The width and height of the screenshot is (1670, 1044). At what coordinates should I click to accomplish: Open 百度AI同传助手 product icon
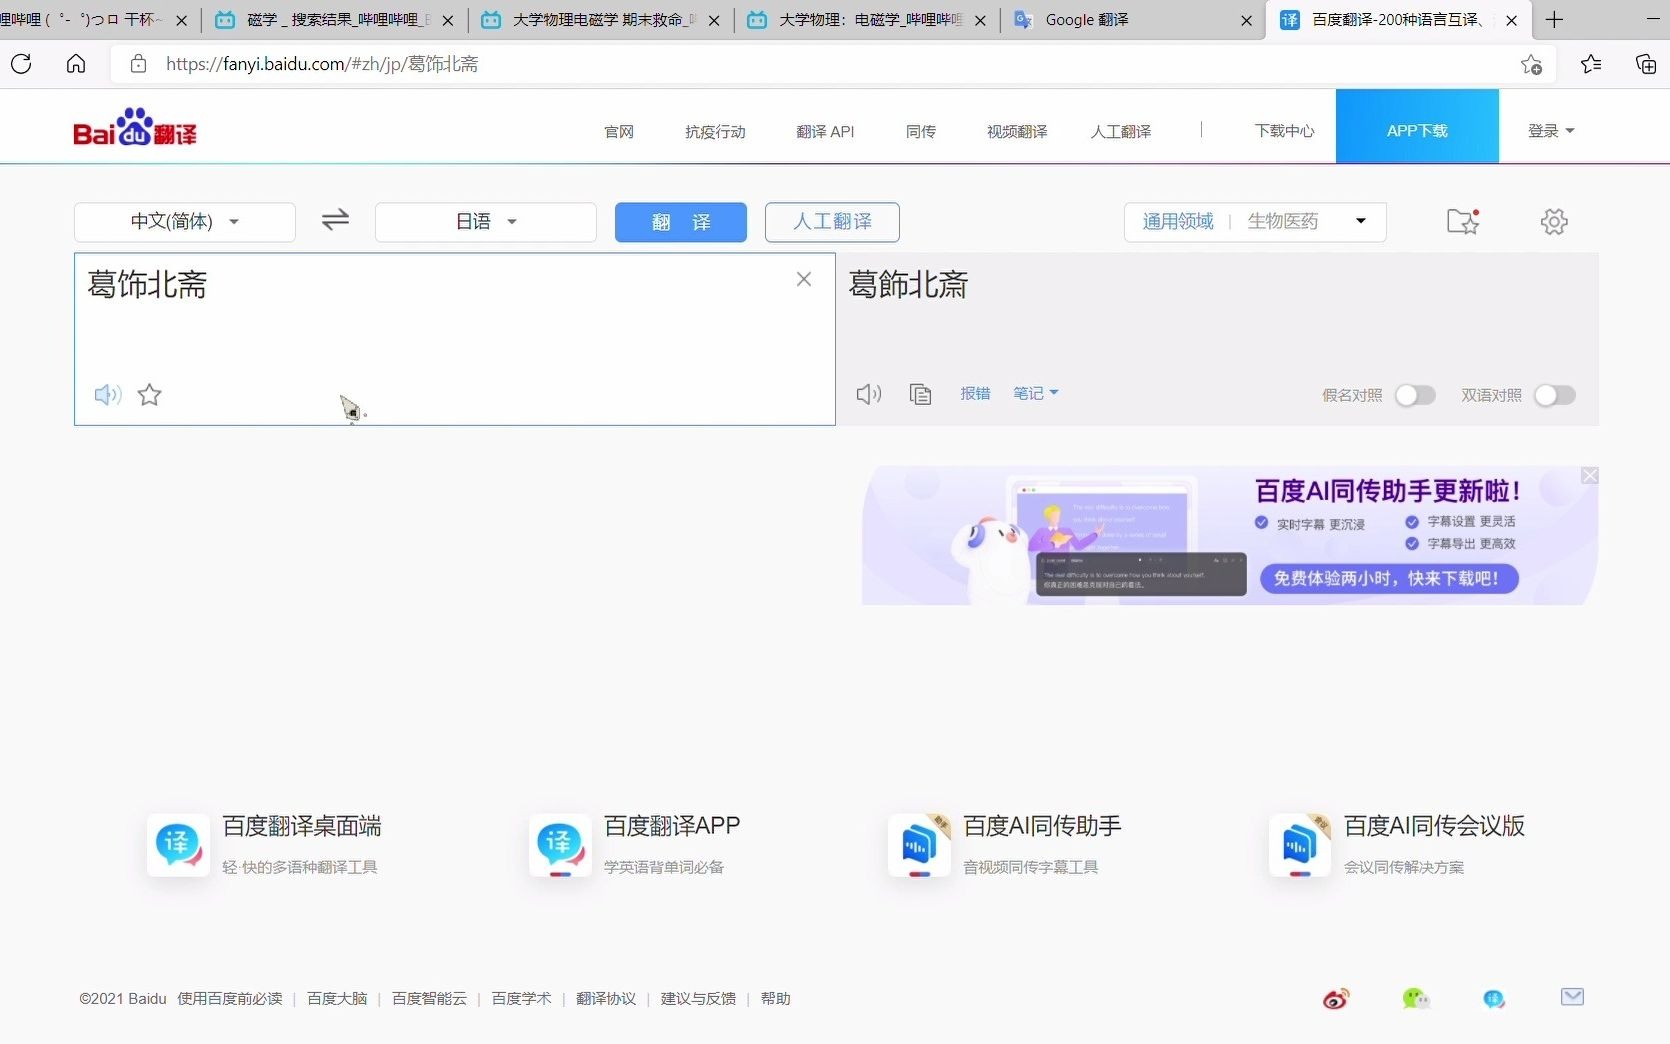pyautogui.click(x=919, y=845)
